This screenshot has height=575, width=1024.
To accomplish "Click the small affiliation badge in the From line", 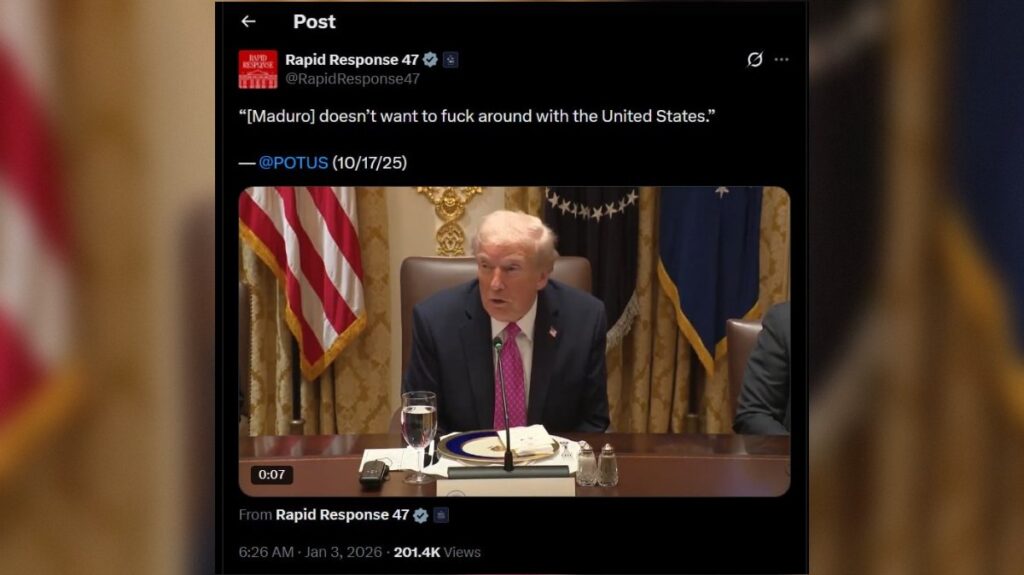I will 441,516.
